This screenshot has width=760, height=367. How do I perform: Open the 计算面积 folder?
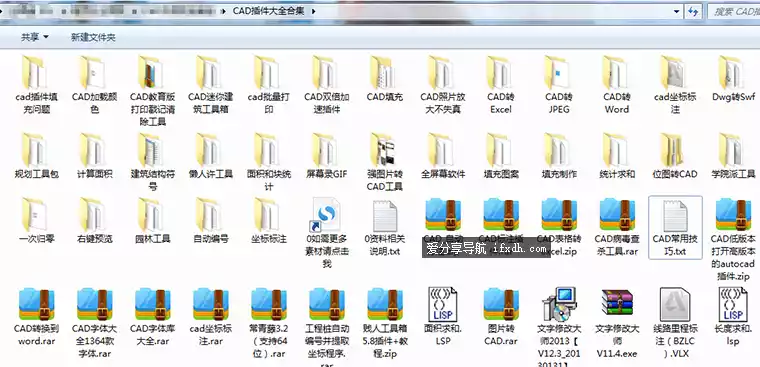[95, 156]
